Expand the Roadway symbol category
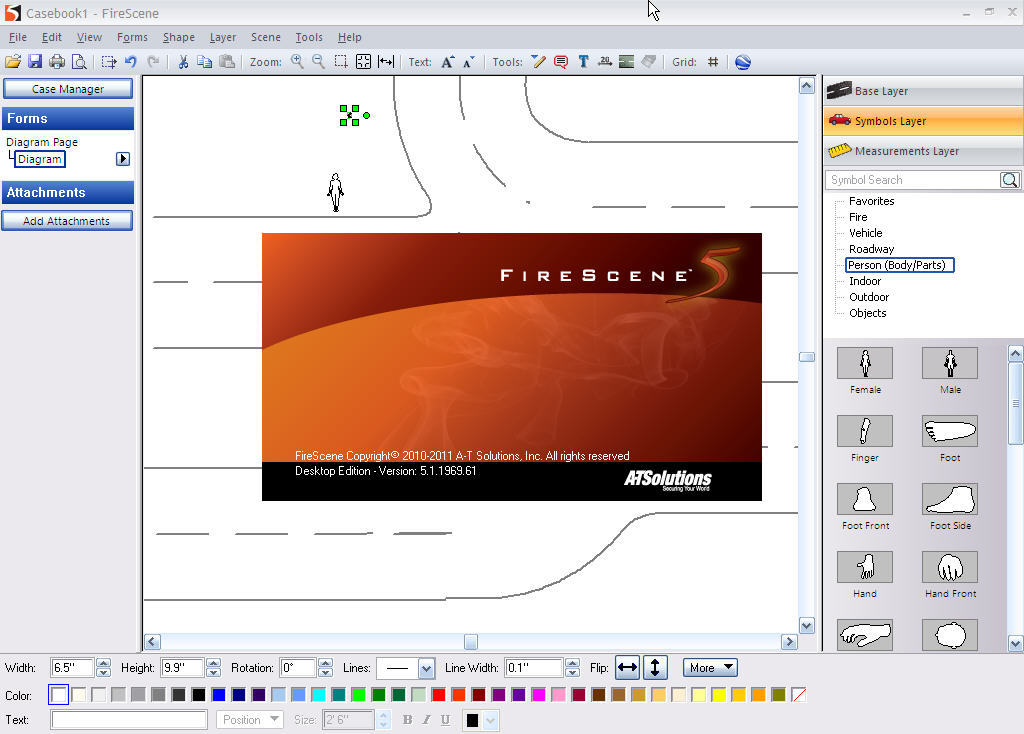 coord(871,249)
